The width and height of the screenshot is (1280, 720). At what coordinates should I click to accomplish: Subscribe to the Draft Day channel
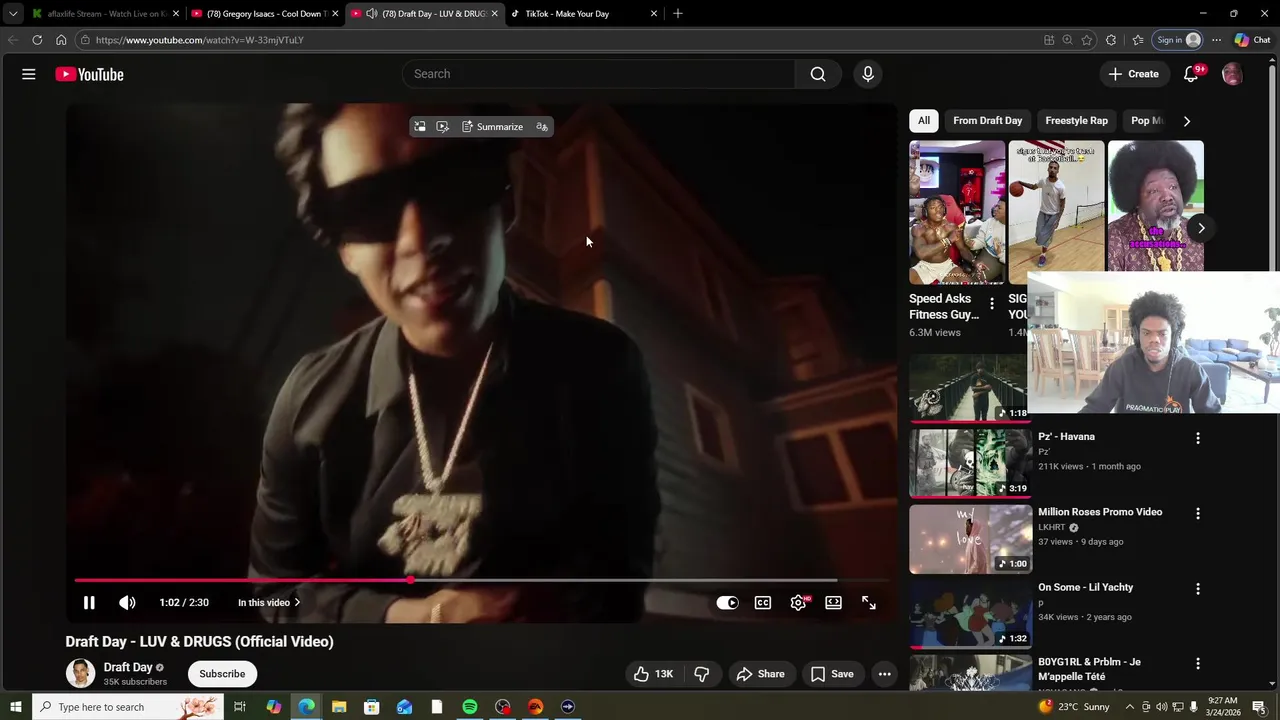[222, 674]
